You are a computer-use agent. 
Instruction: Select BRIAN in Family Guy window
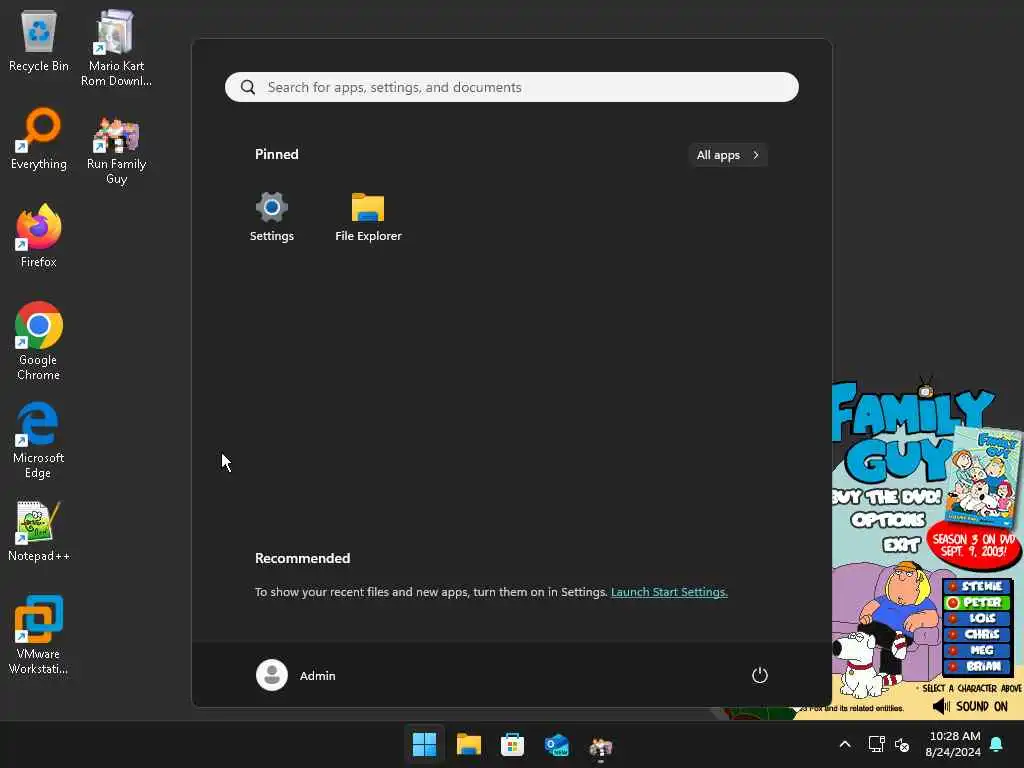pyautogui.click(x=976, y=666)
